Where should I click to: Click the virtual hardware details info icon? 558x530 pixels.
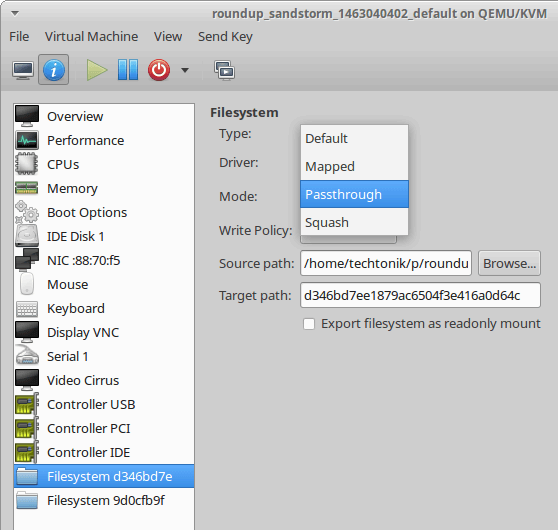coord(54,70)
